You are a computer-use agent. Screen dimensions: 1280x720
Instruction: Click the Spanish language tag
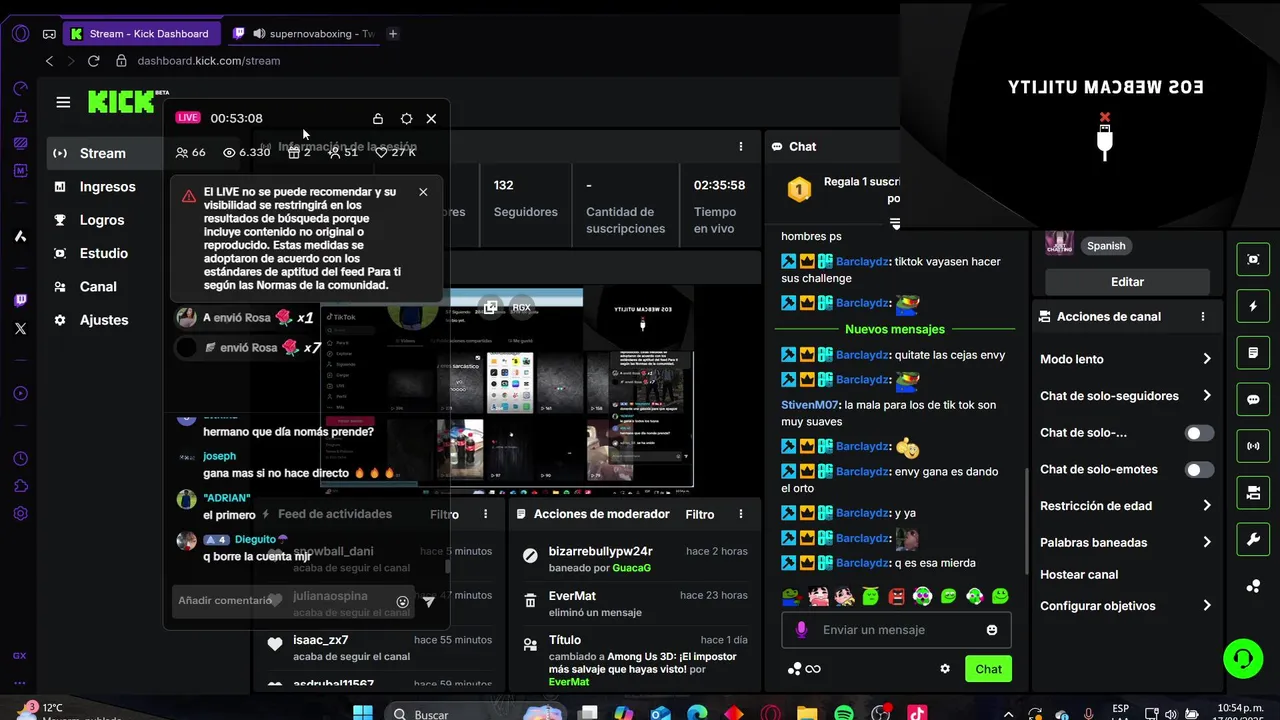pyautogui.click(x=1106, y=246)
